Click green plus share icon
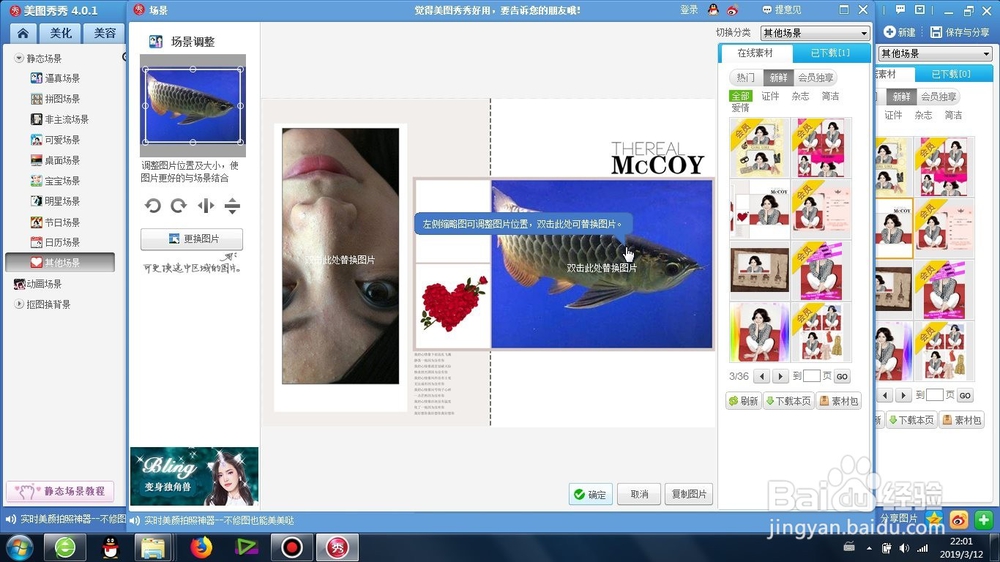Viewport: 1000px width, 562px height. pos(984,520)
